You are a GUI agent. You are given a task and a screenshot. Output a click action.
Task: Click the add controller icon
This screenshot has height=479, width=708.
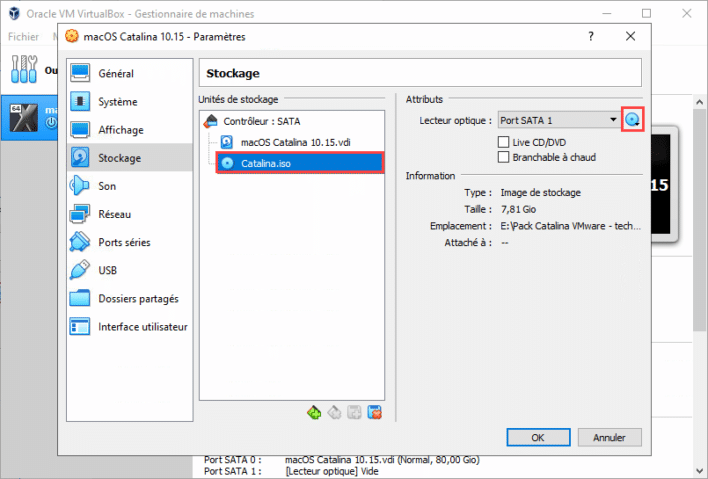(314, 413)
